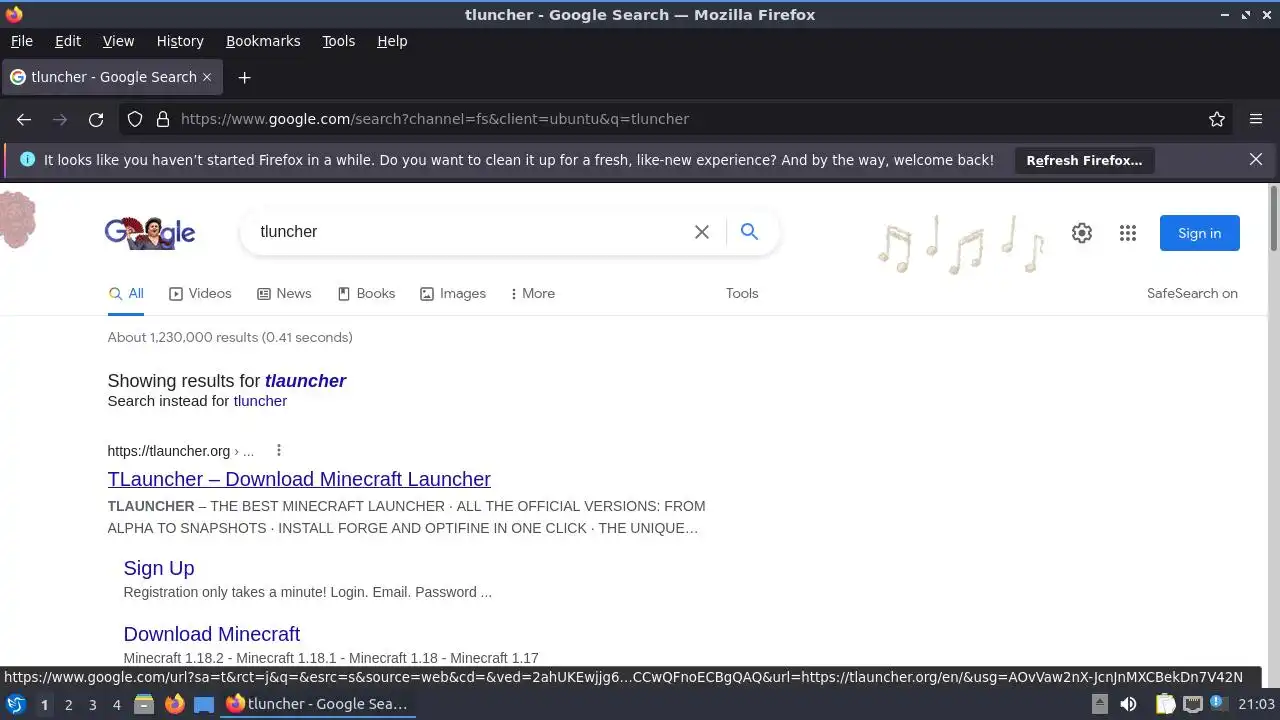Click the taskbar clock showing 21:03
1280x720 pixels.
(x=1256, y=704)
